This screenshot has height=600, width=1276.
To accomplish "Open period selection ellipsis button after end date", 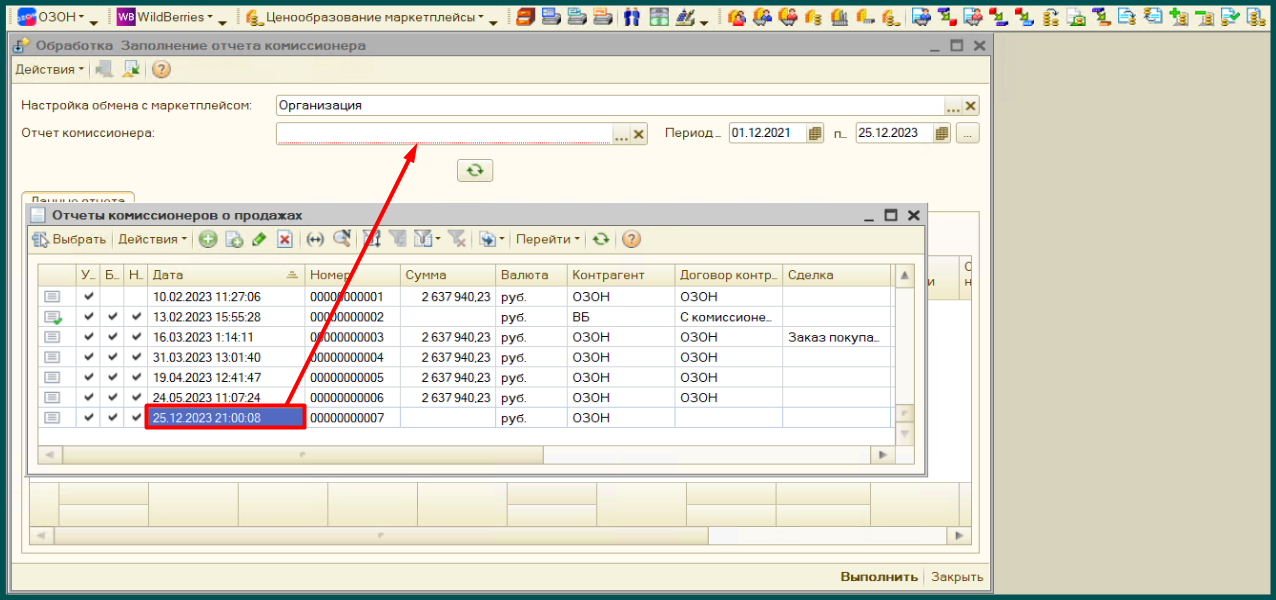I will (968, 133).
